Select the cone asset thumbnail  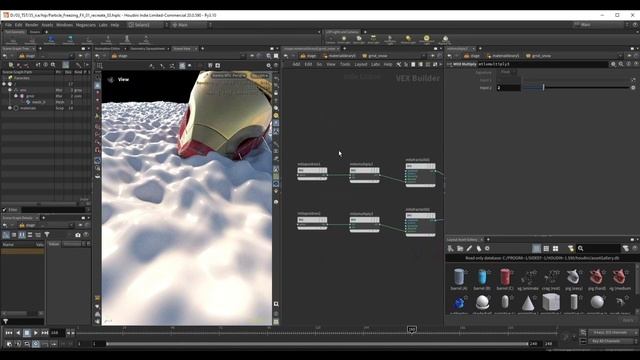528,304
